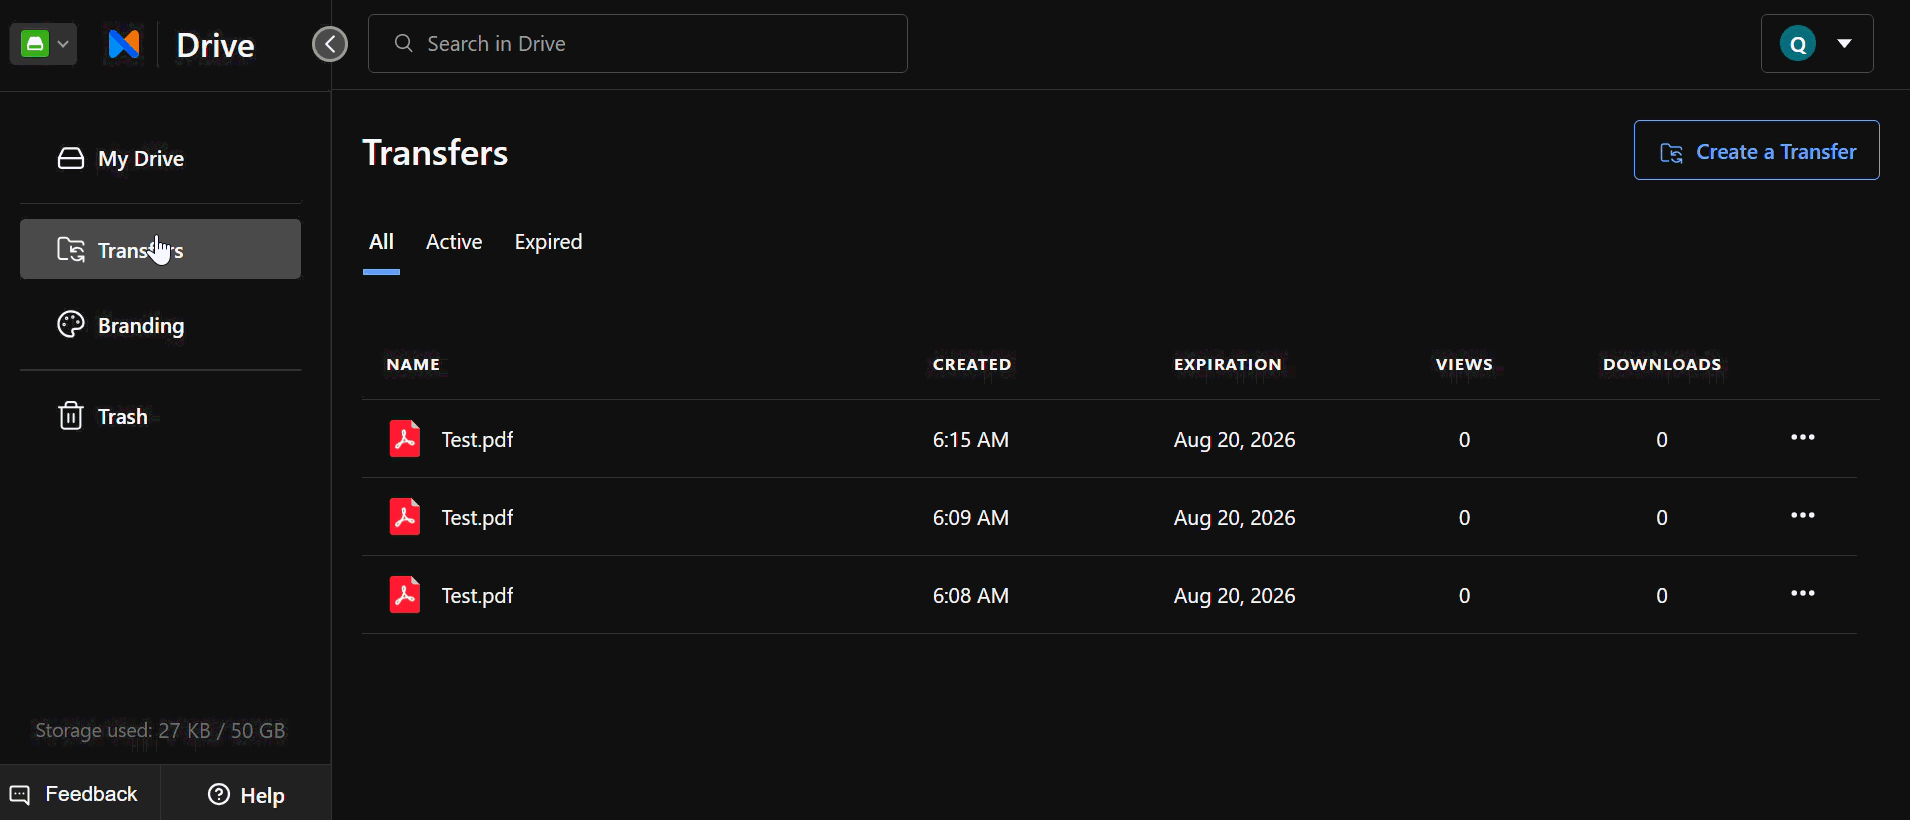Click the Create a Transfer button
Viewport: 1910px width, 820px height.
point(1757,150)
